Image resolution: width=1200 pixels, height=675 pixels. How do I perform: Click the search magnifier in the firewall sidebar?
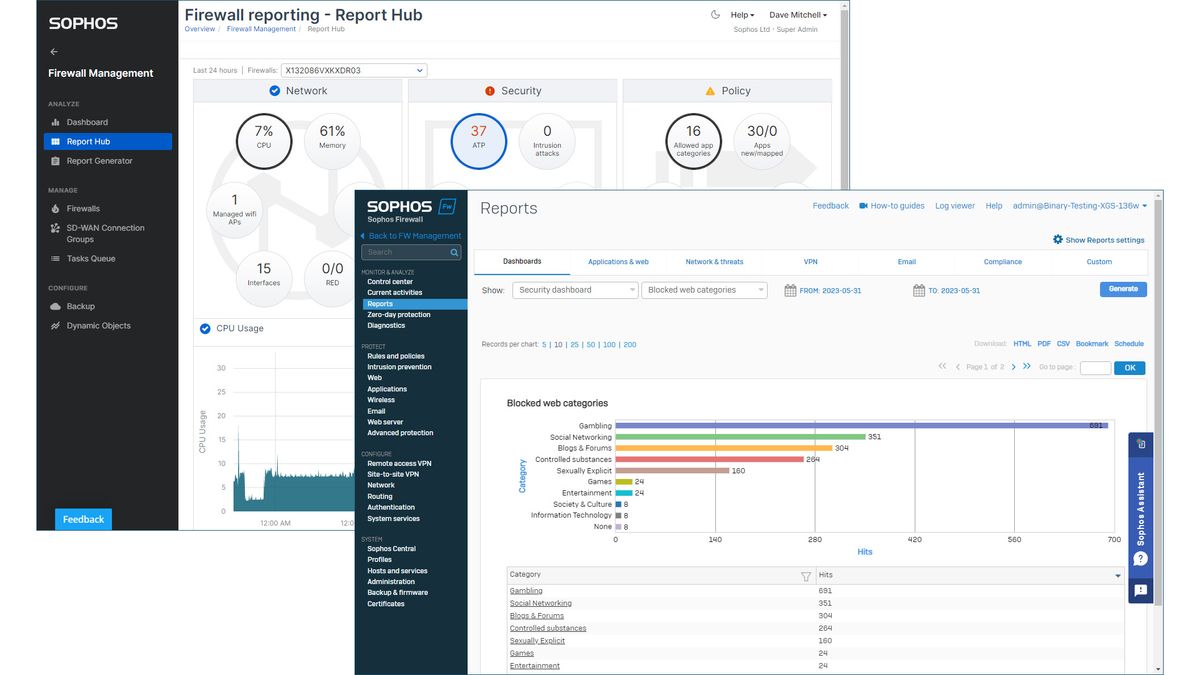[452, 251]
